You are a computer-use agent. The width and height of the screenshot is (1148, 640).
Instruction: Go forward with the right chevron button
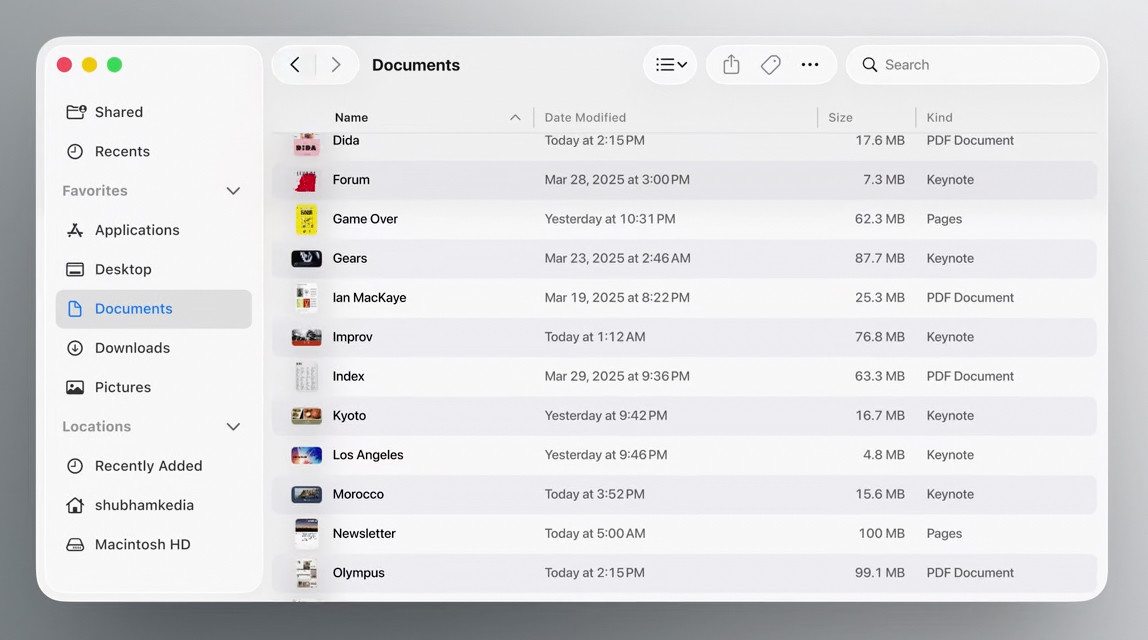335,64
